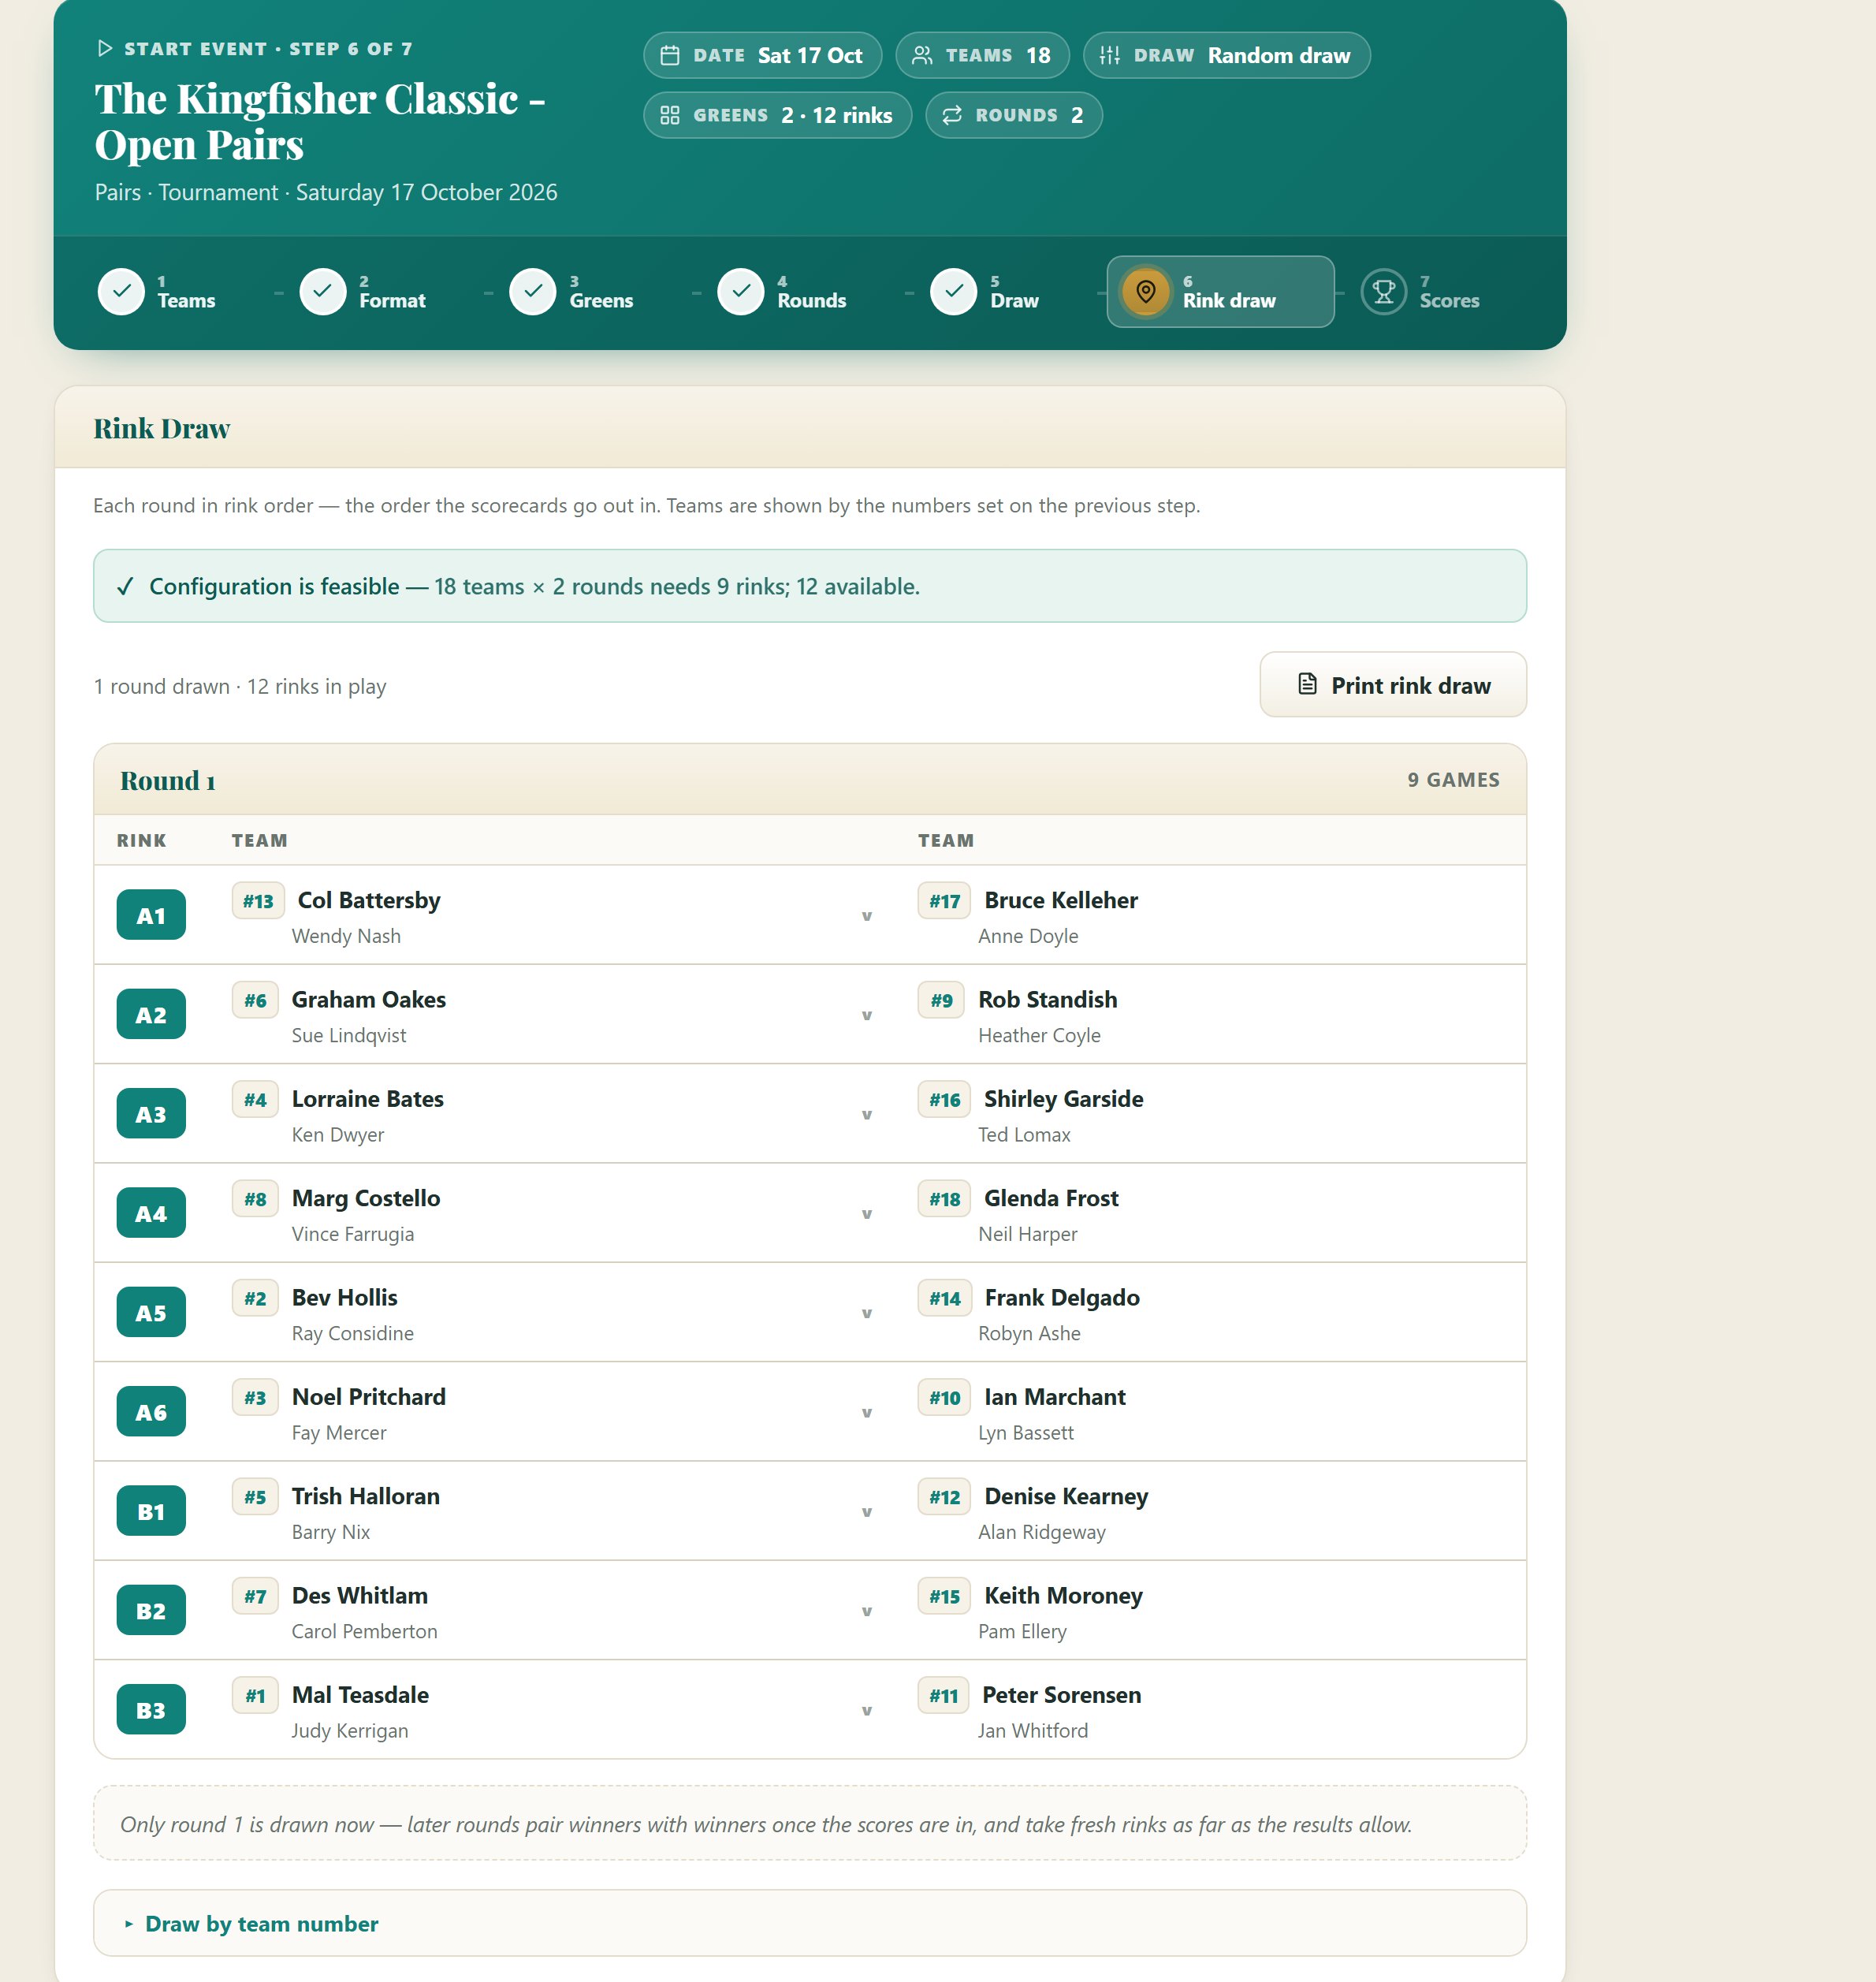Click the Print rink draw button
The image size is (1876, 1982).
coord(1393,685)
